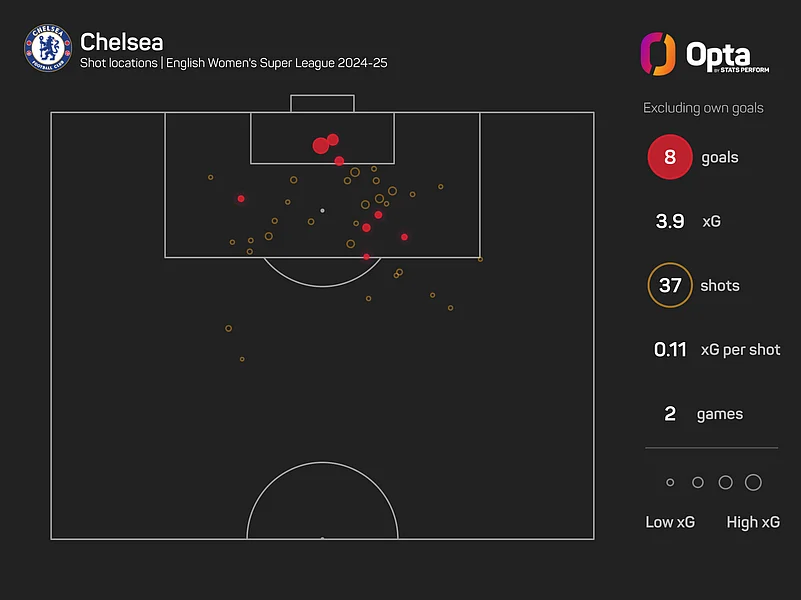Viewport: 801px width, 600px height.
Task: Click the largest red goal marker near the goal
Action: (x=320, y=146)
